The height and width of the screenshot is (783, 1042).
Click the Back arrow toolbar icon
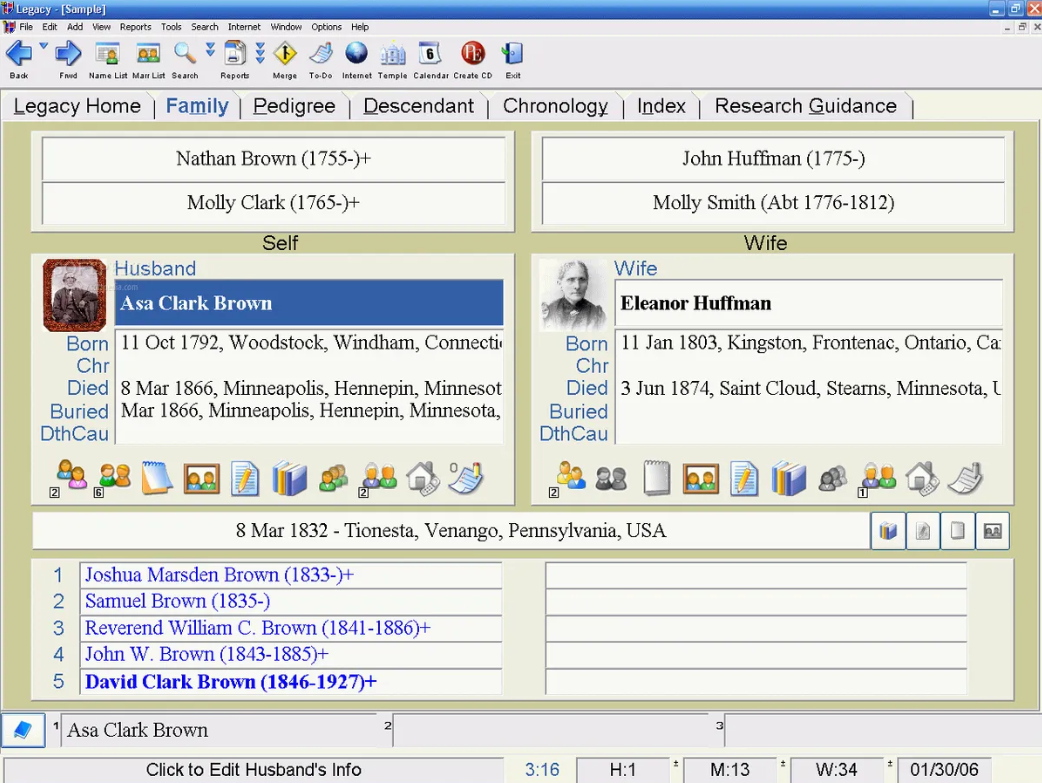[x=19, y=54]
